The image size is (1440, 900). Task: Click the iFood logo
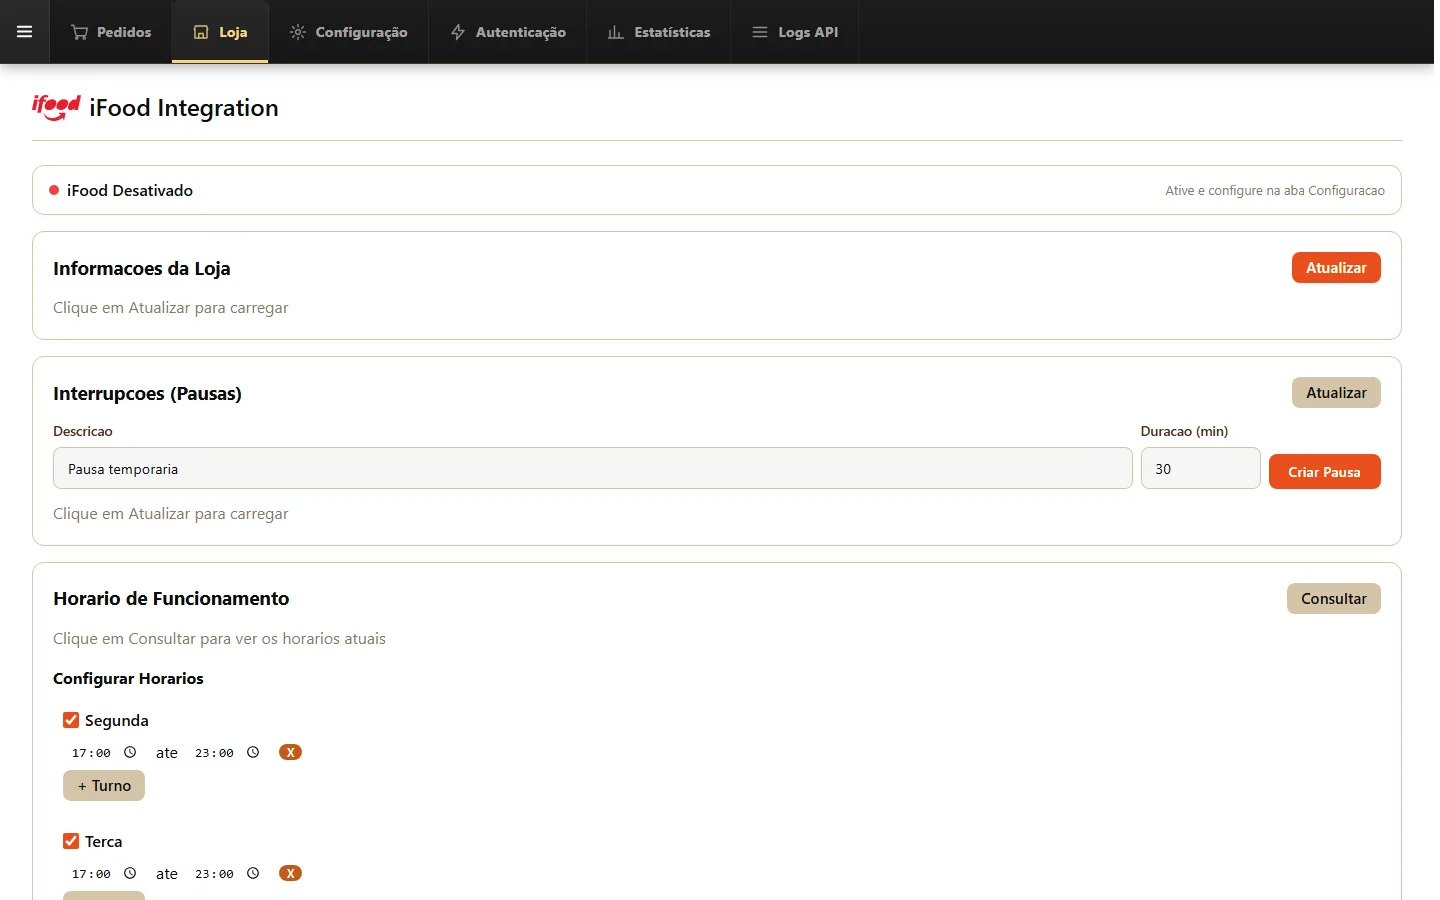[56, 107]
